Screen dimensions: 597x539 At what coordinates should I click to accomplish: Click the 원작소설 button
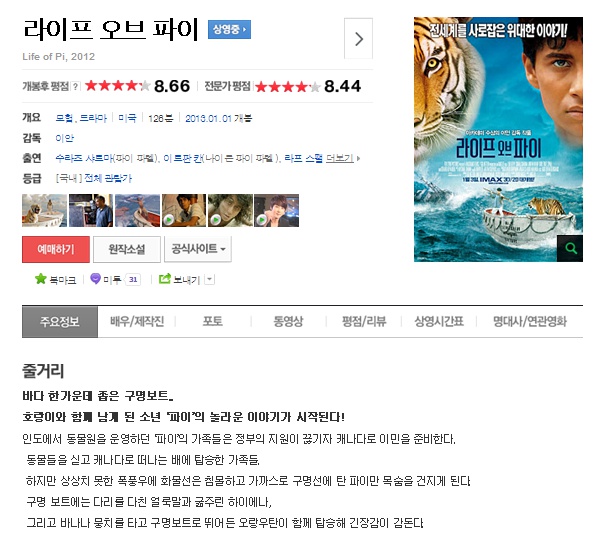point(127,249)
